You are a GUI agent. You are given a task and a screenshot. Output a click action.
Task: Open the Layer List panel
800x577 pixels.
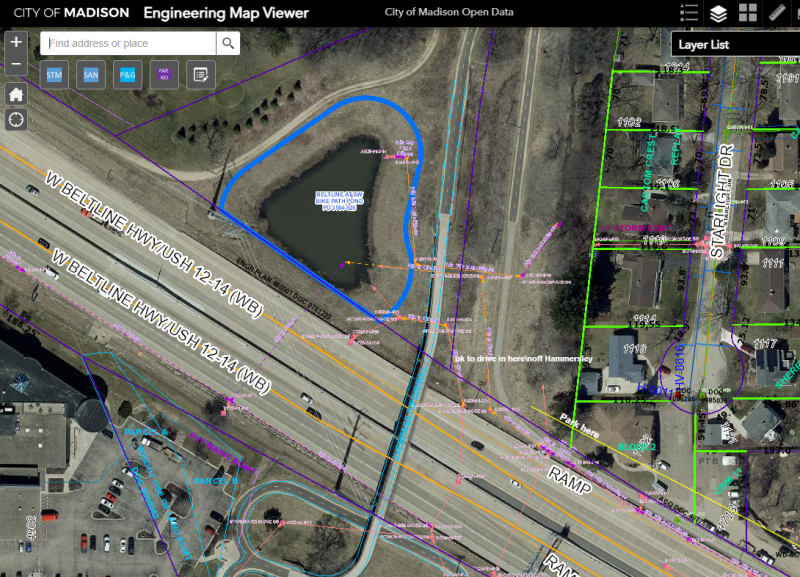point(718,13)
